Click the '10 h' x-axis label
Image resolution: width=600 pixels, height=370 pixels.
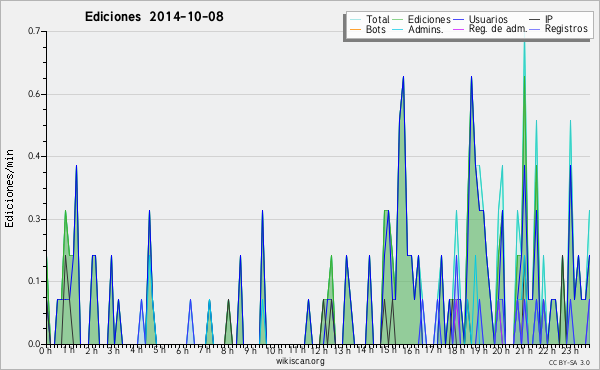pyautogui.click(x=274, y=350)
